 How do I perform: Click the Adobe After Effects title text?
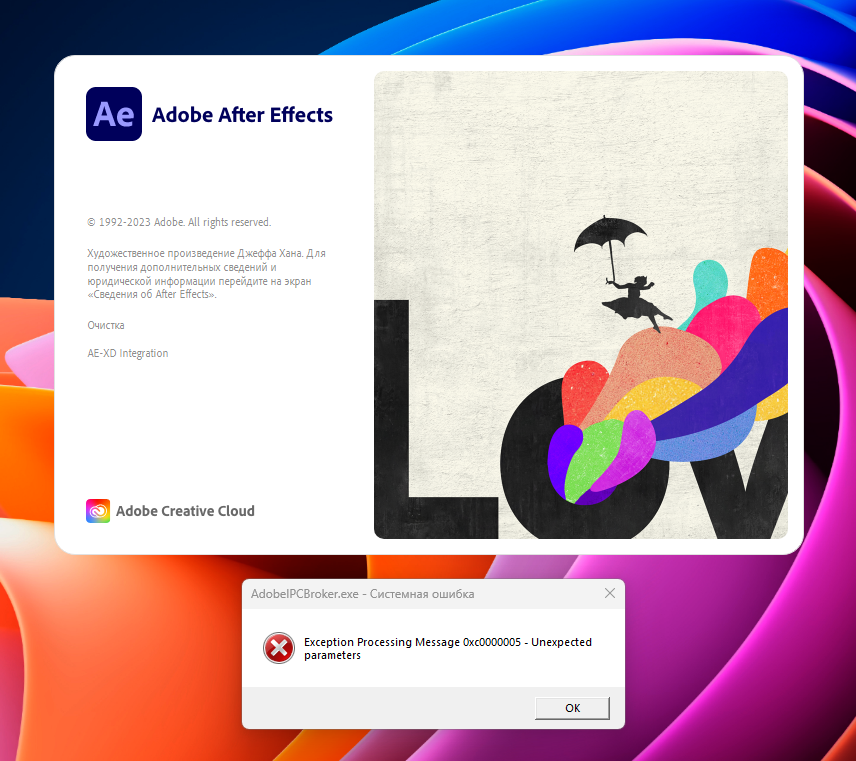point(242,115)
